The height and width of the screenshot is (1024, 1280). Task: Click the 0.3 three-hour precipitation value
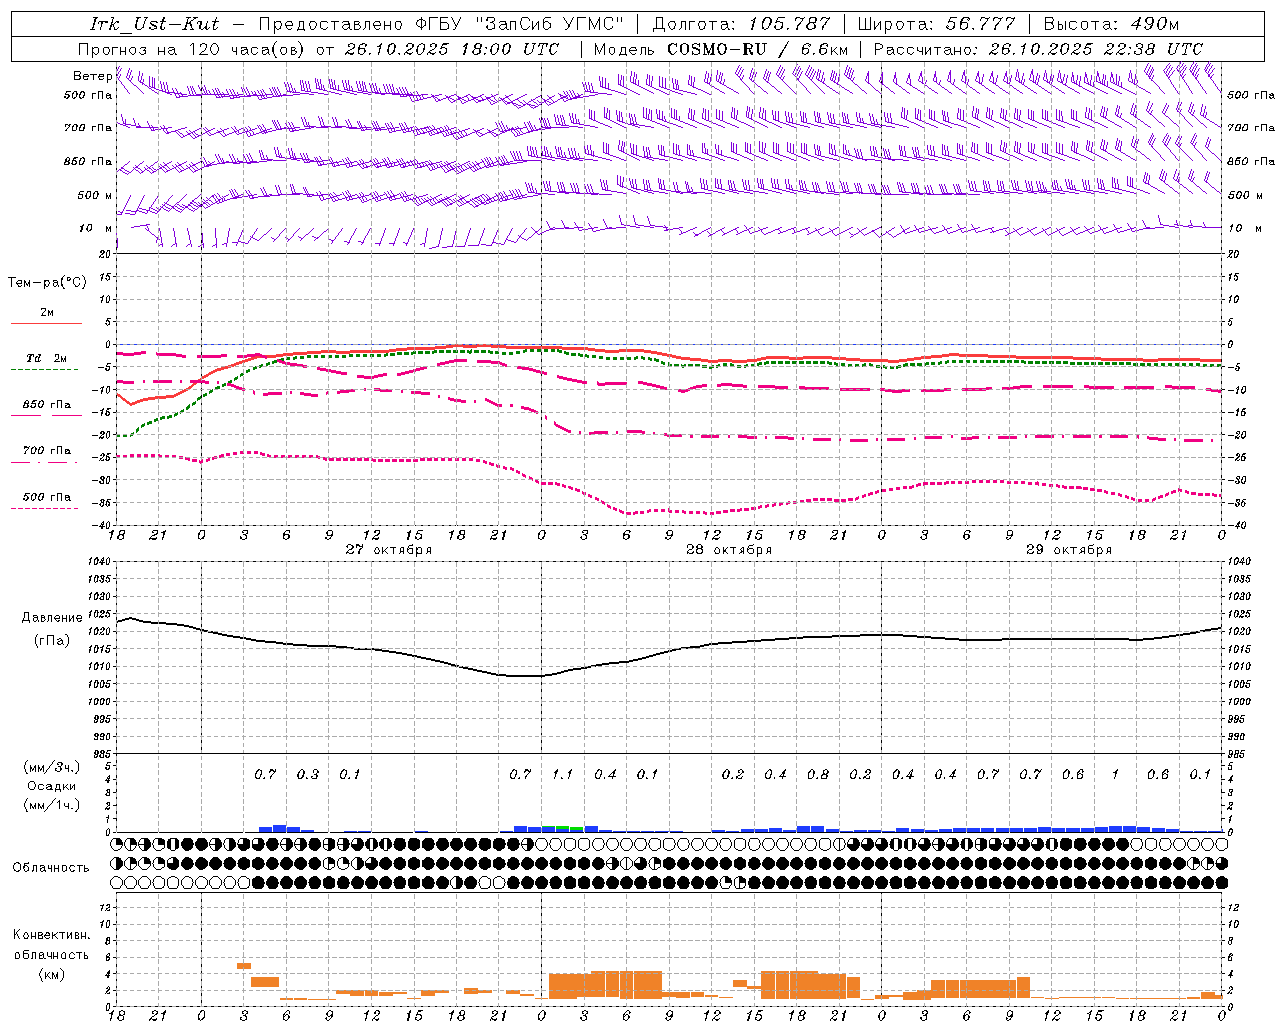click(308, 774)
